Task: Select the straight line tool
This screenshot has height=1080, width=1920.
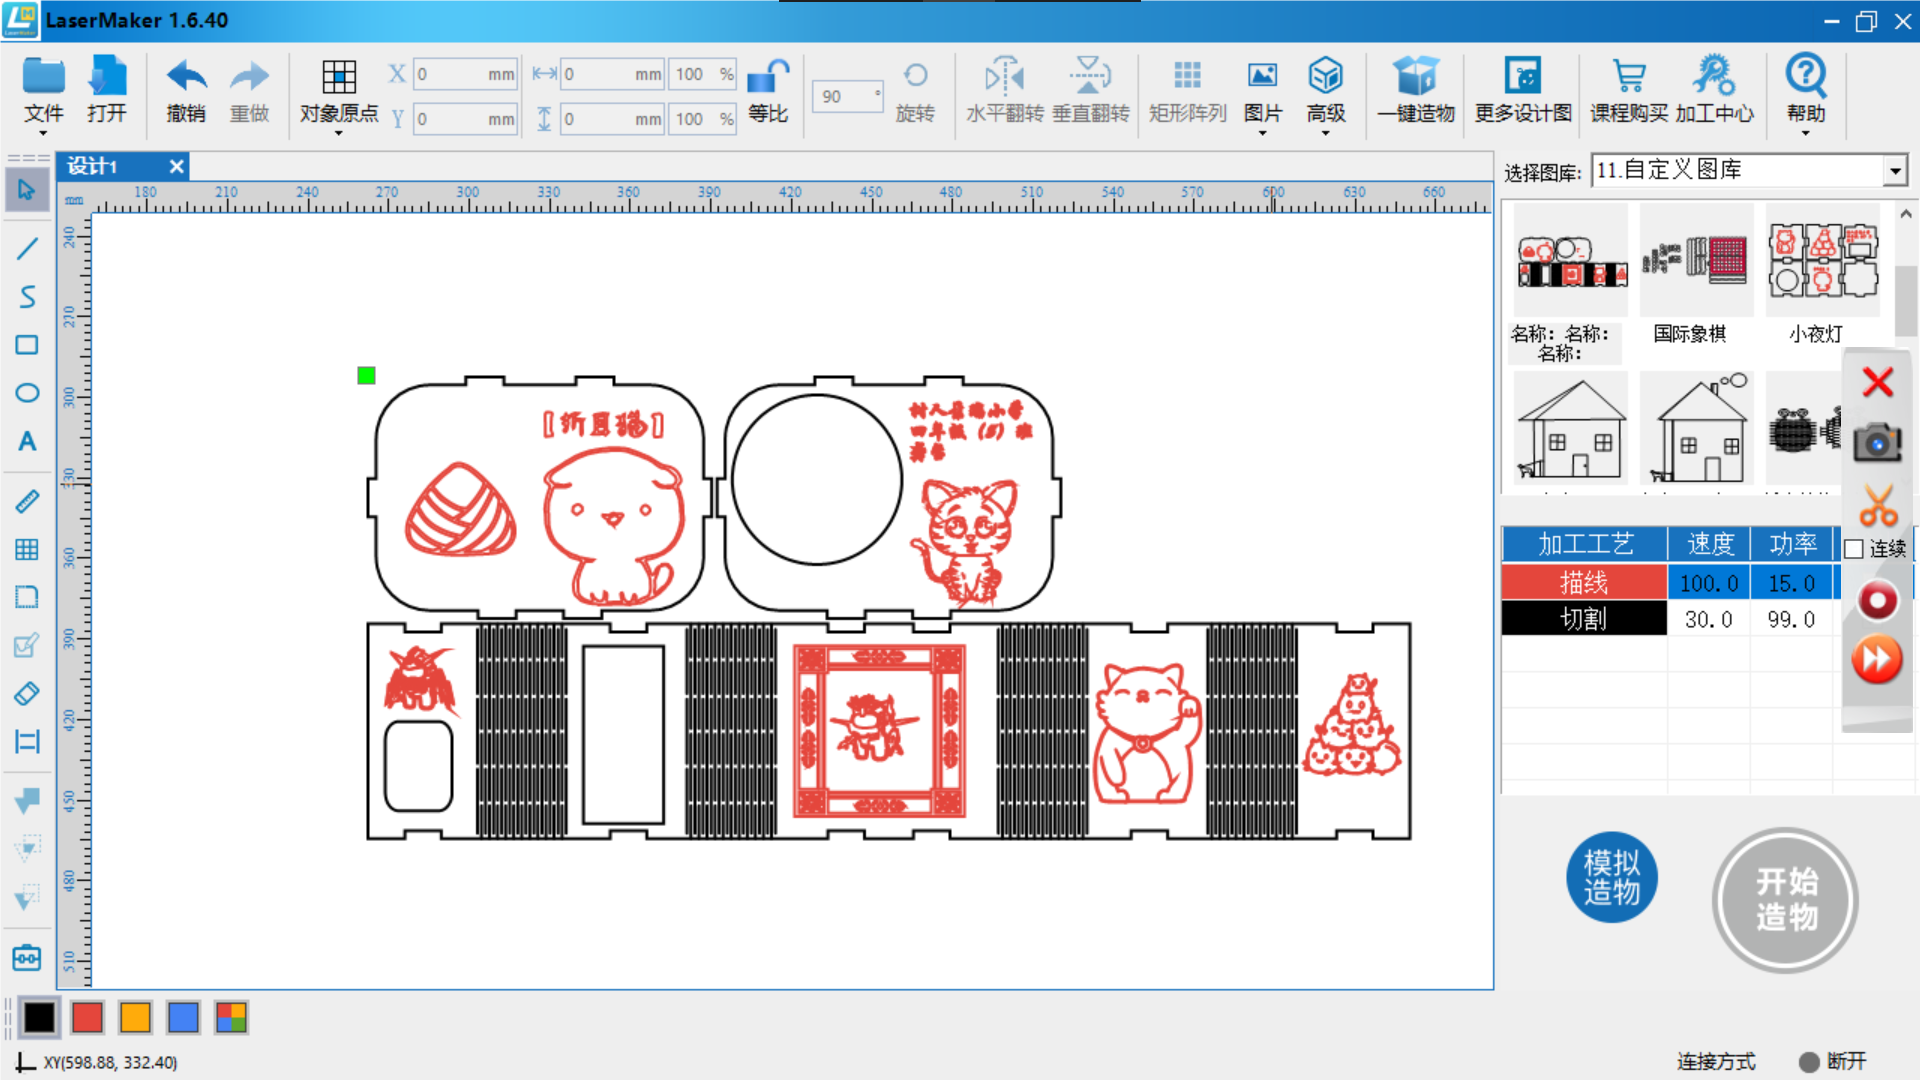Action: click(27, 248)
